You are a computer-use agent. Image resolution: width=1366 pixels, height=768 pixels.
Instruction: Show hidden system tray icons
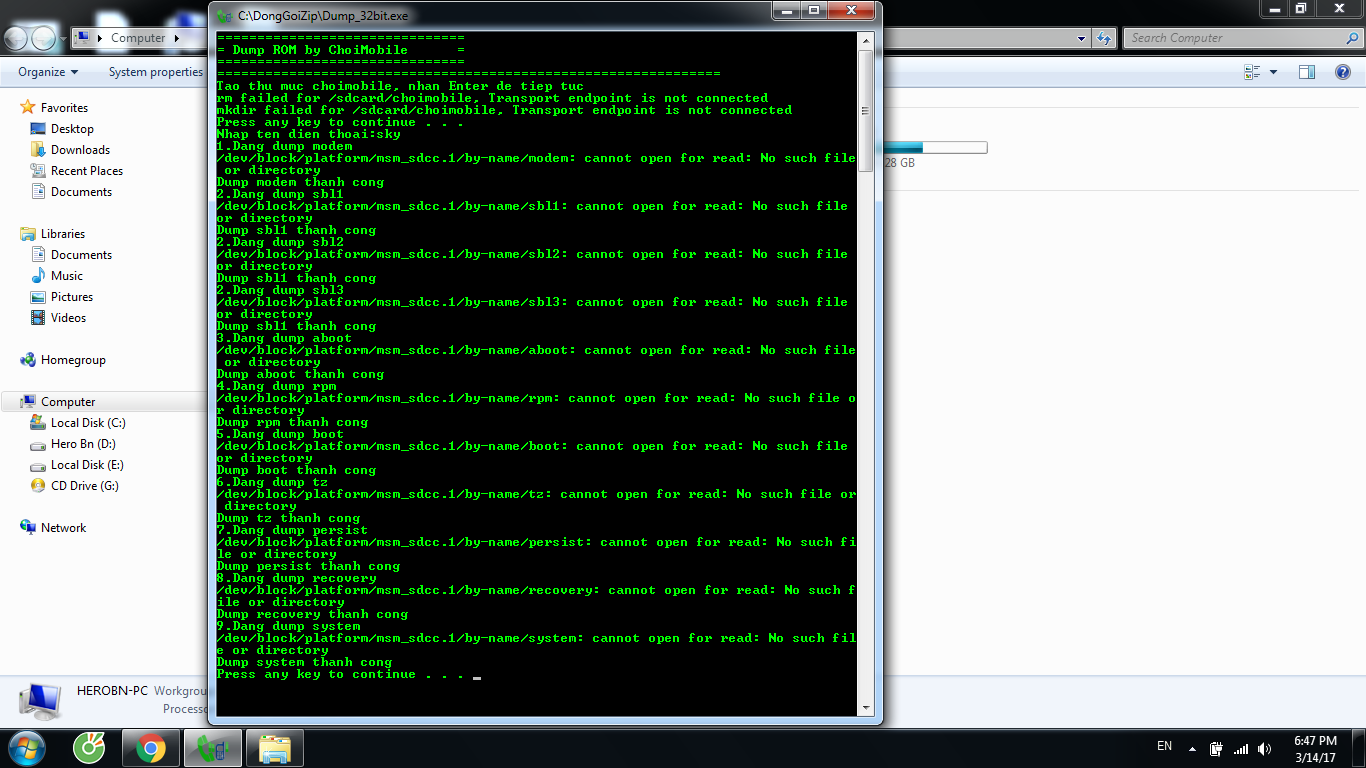click(x=1192, y=748)
